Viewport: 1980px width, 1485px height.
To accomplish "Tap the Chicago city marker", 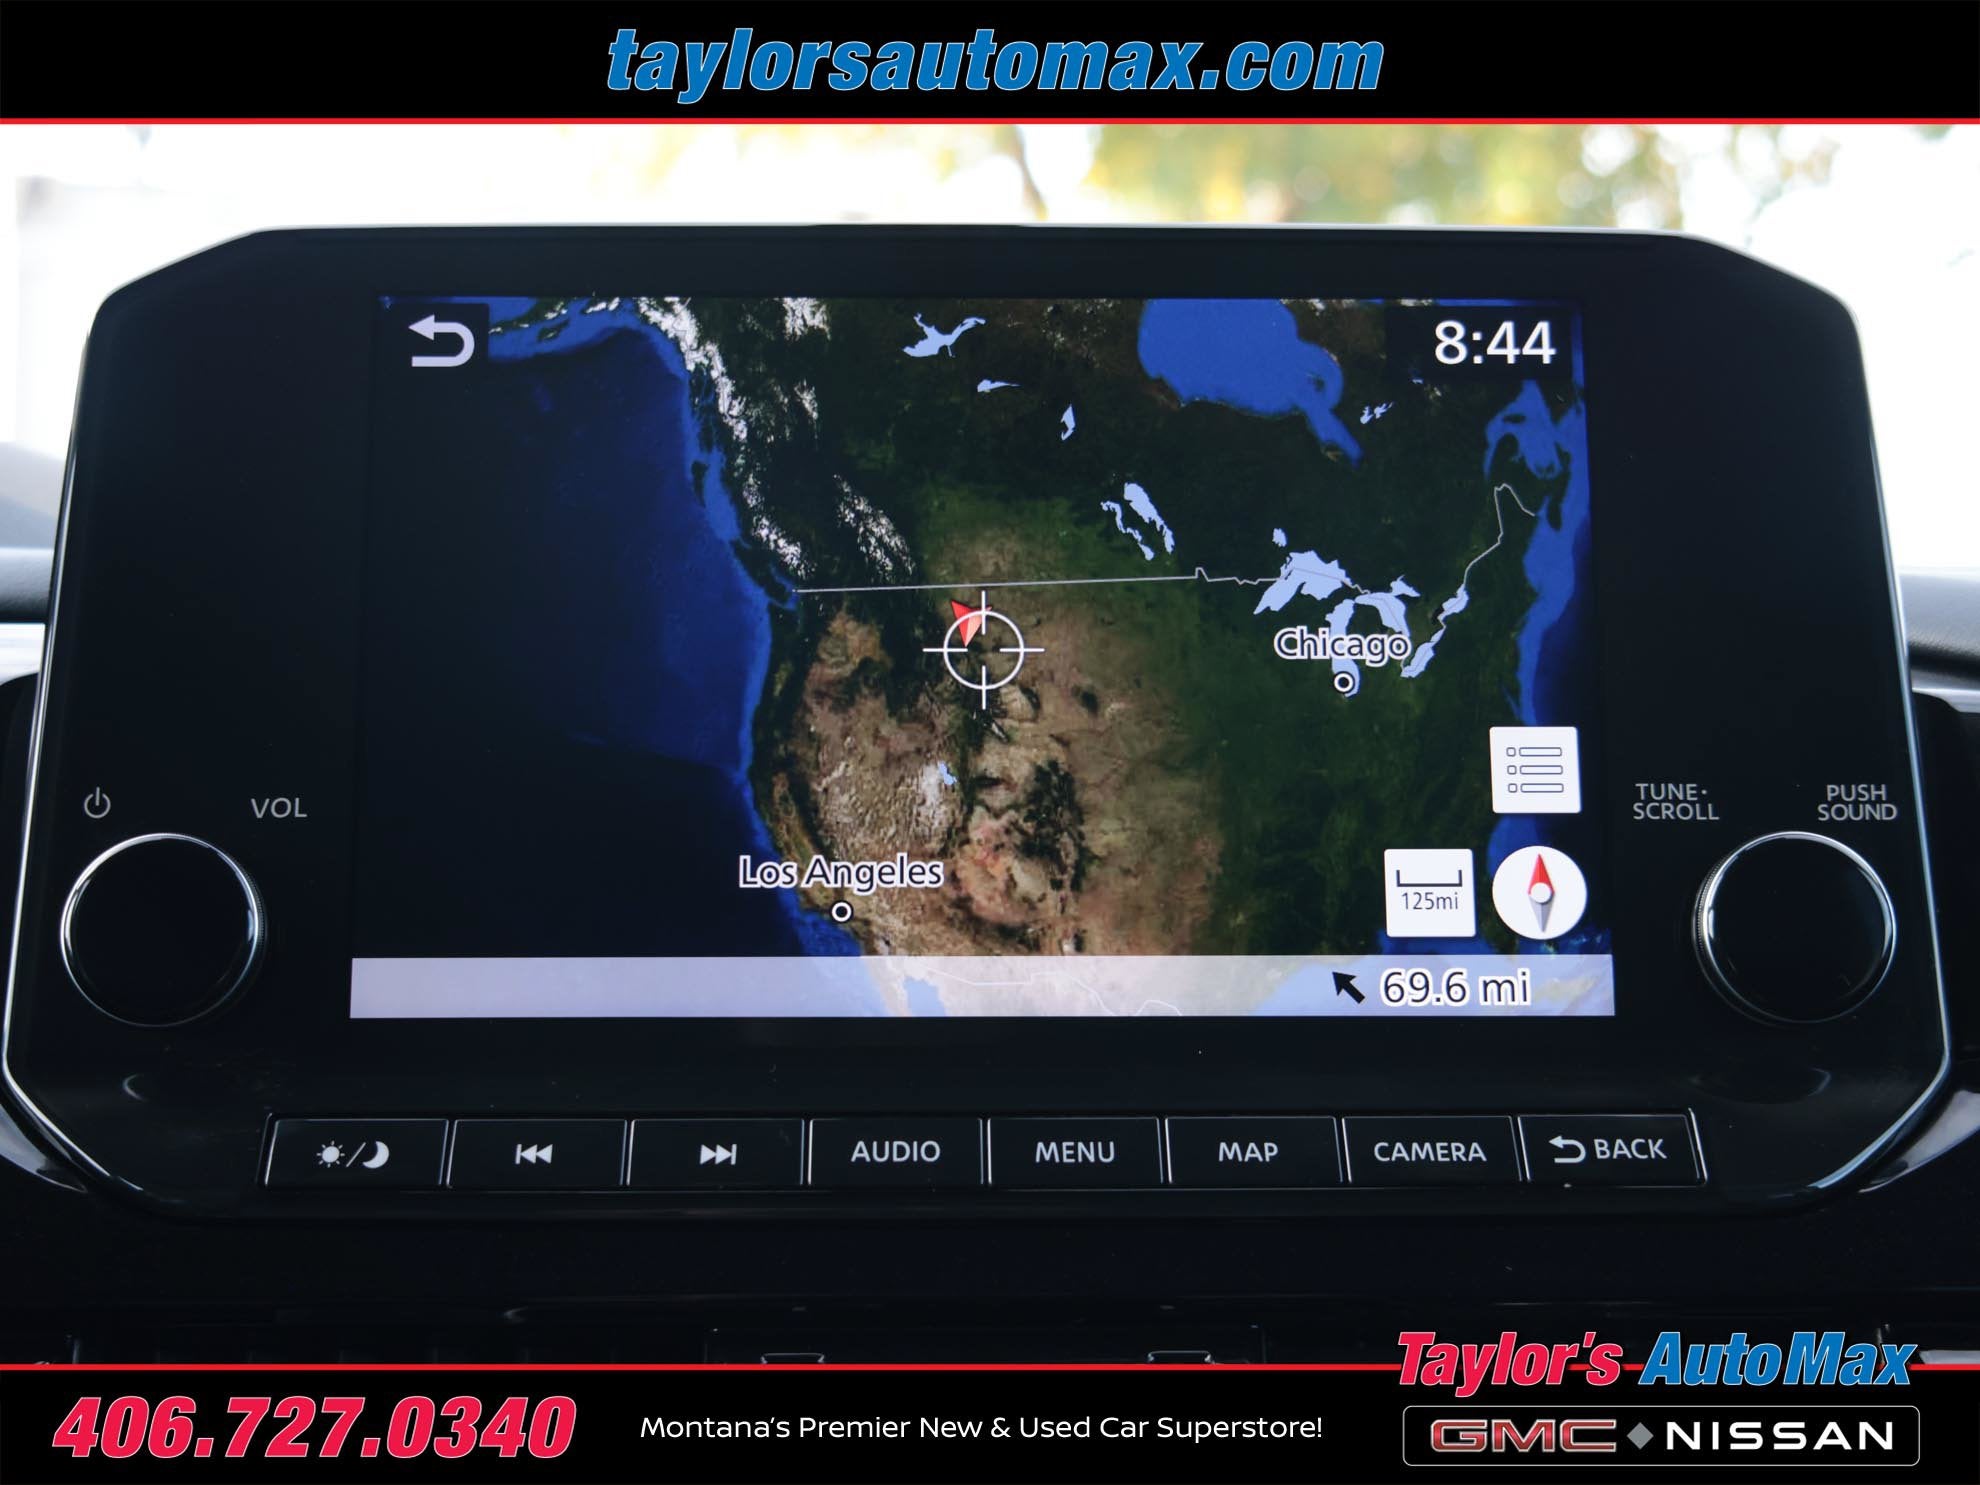I will [x=1344, y=682].
